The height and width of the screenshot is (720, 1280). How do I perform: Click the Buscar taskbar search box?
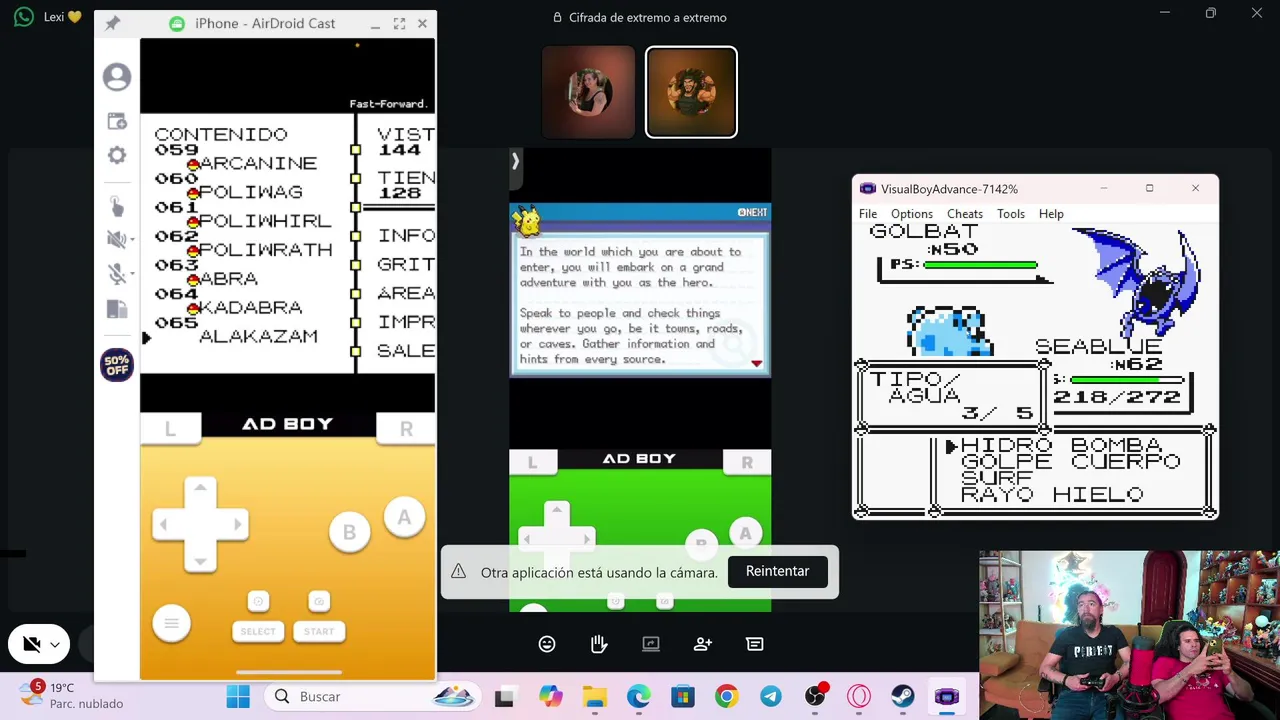[x=373, y=697]
